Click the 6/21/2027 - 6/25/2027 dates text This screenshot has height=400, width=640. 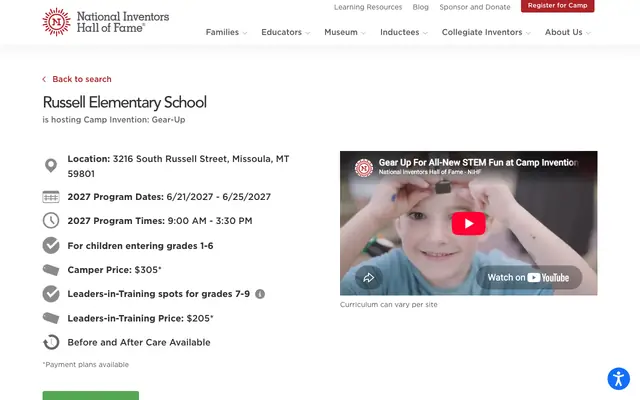218,197
